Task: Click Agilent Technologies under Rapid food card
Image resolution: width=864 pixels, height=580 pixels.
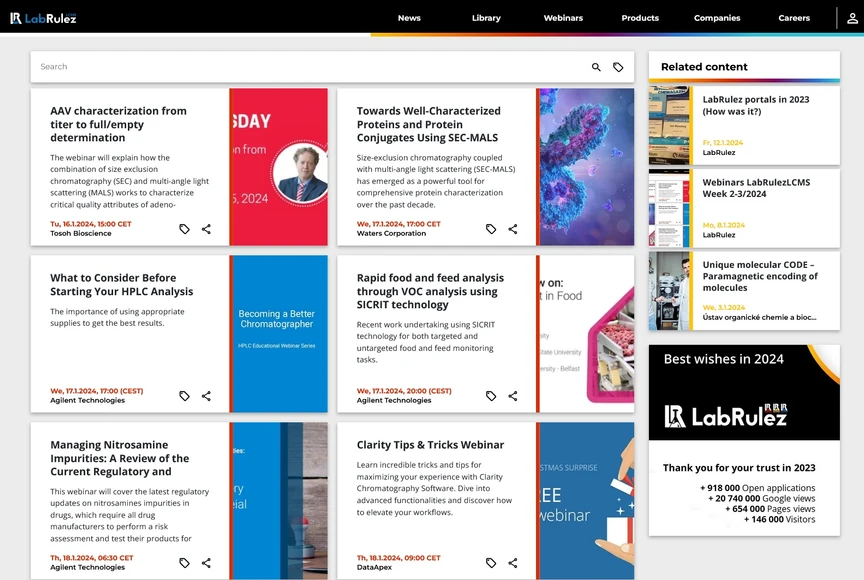Action: 394,400
